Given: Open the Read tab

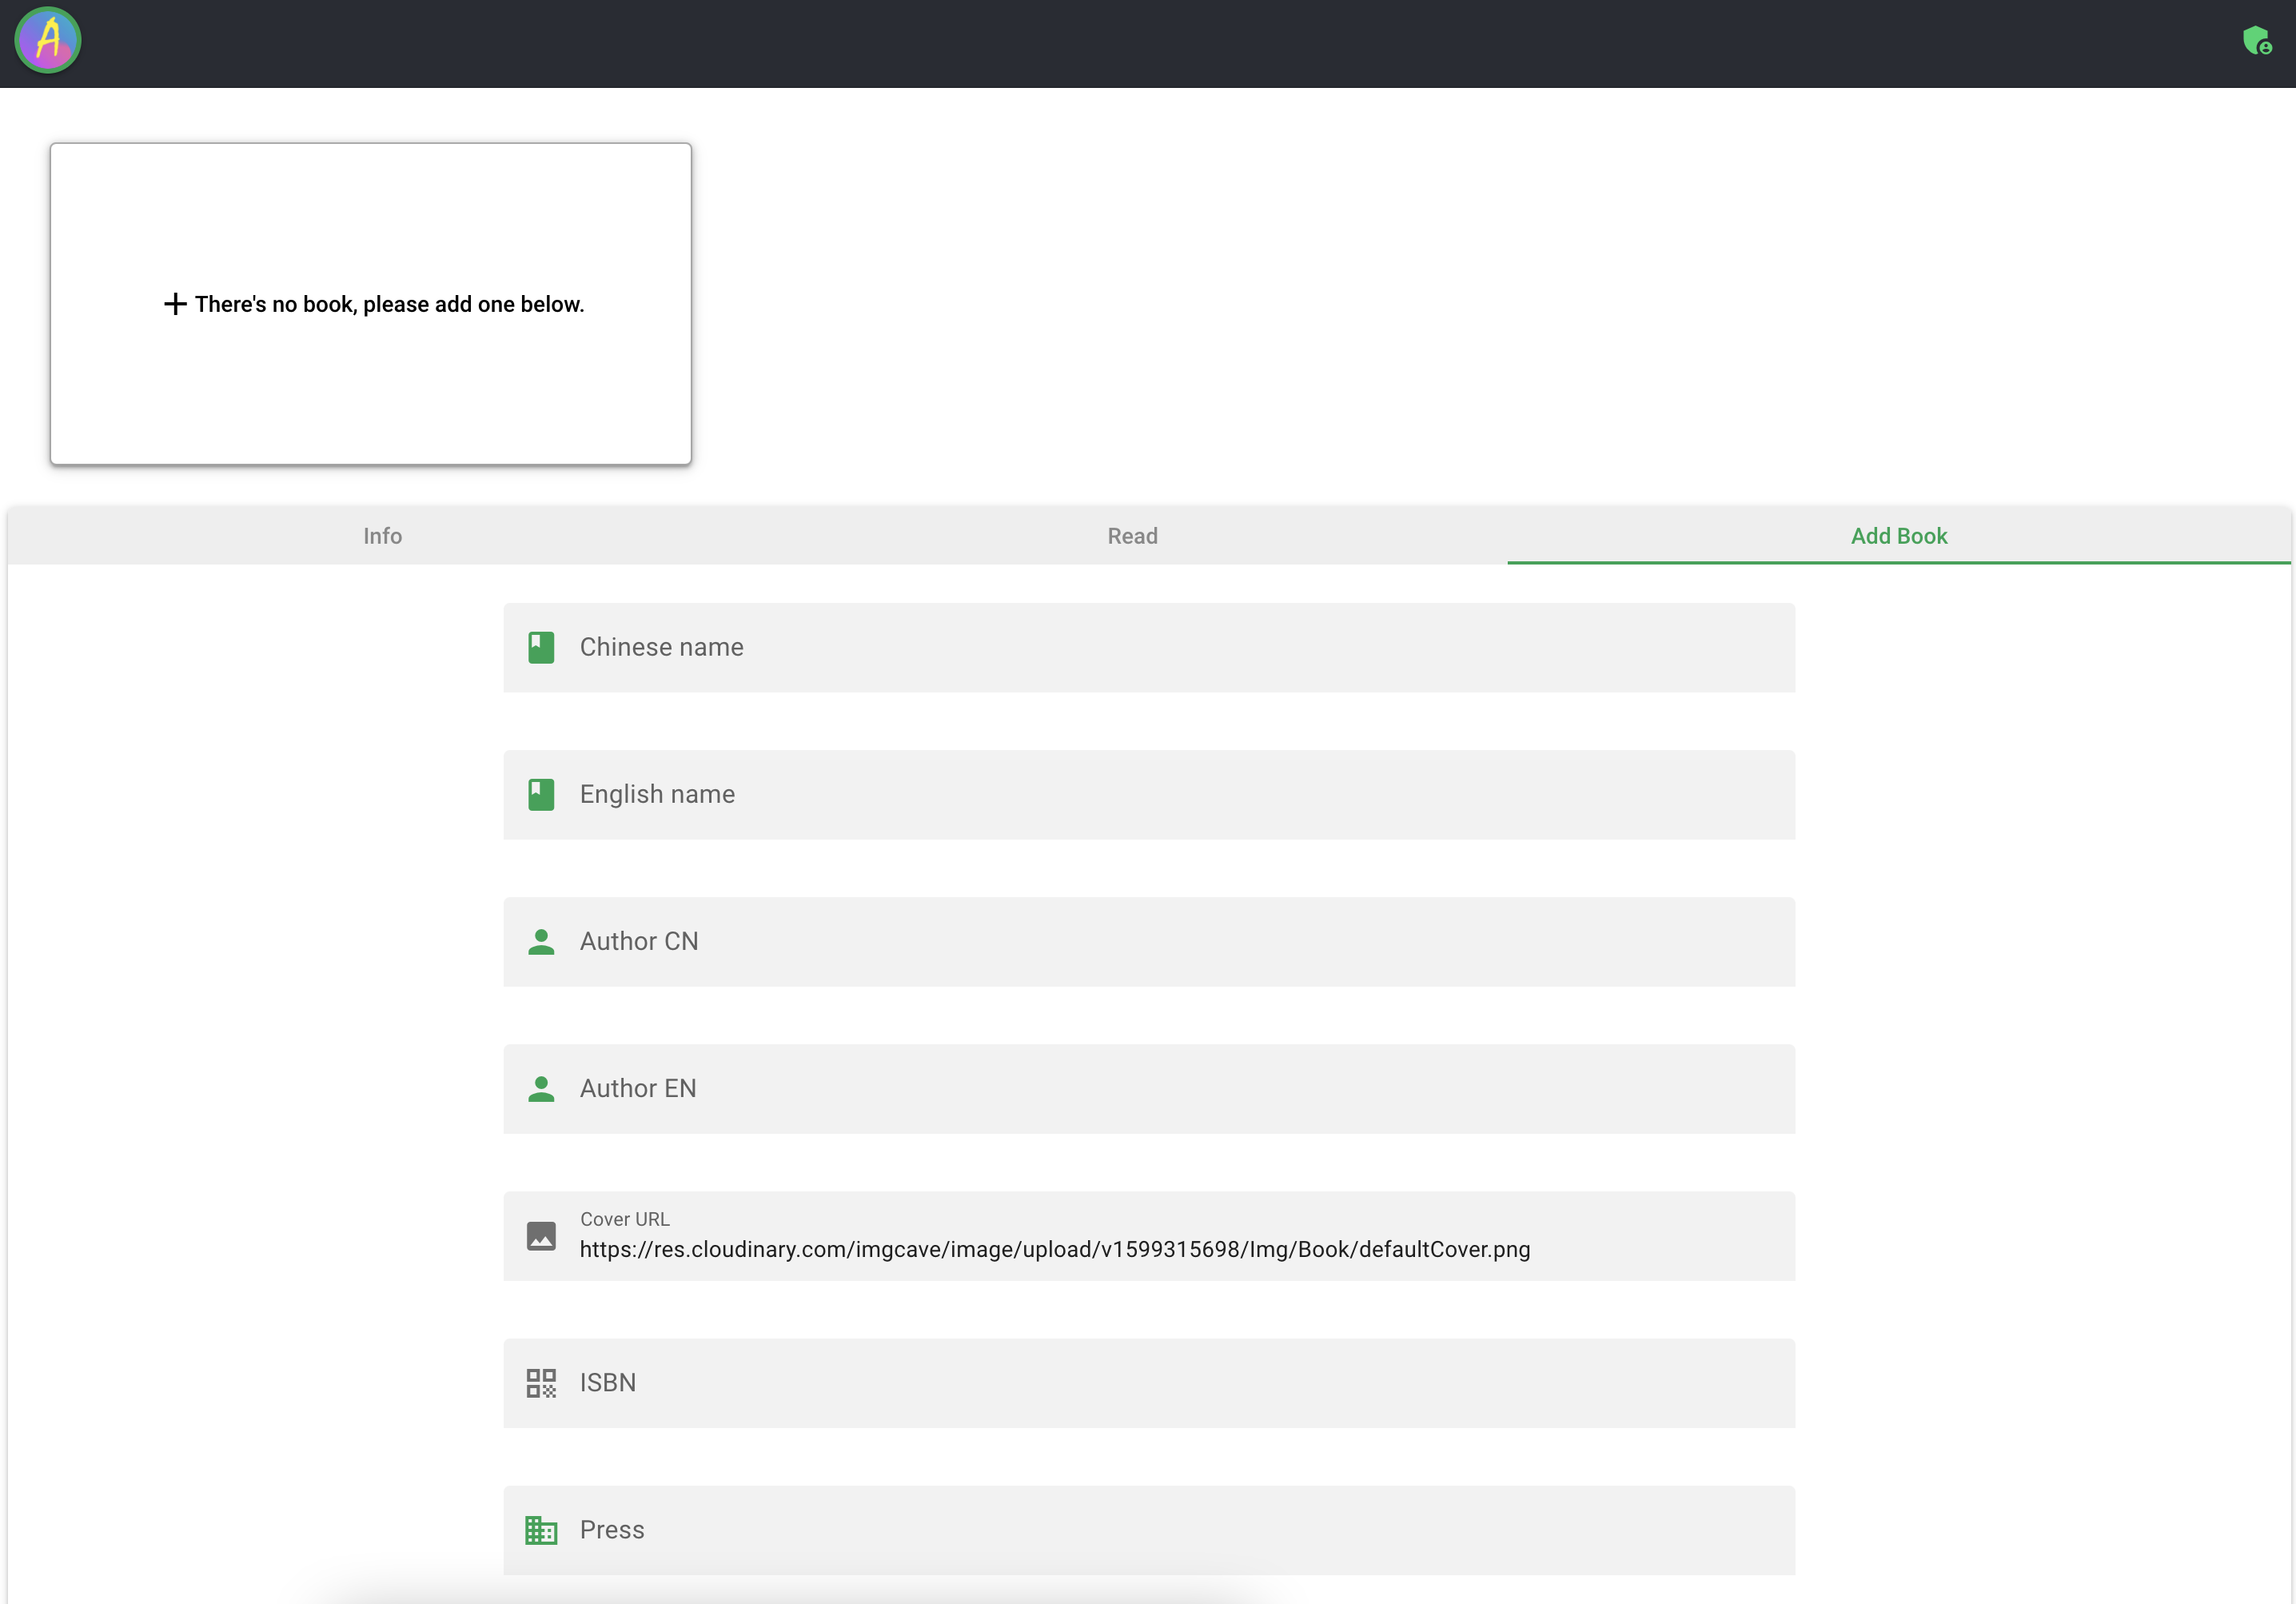Looking at the screenshot, I should [x=1131, y=536].
